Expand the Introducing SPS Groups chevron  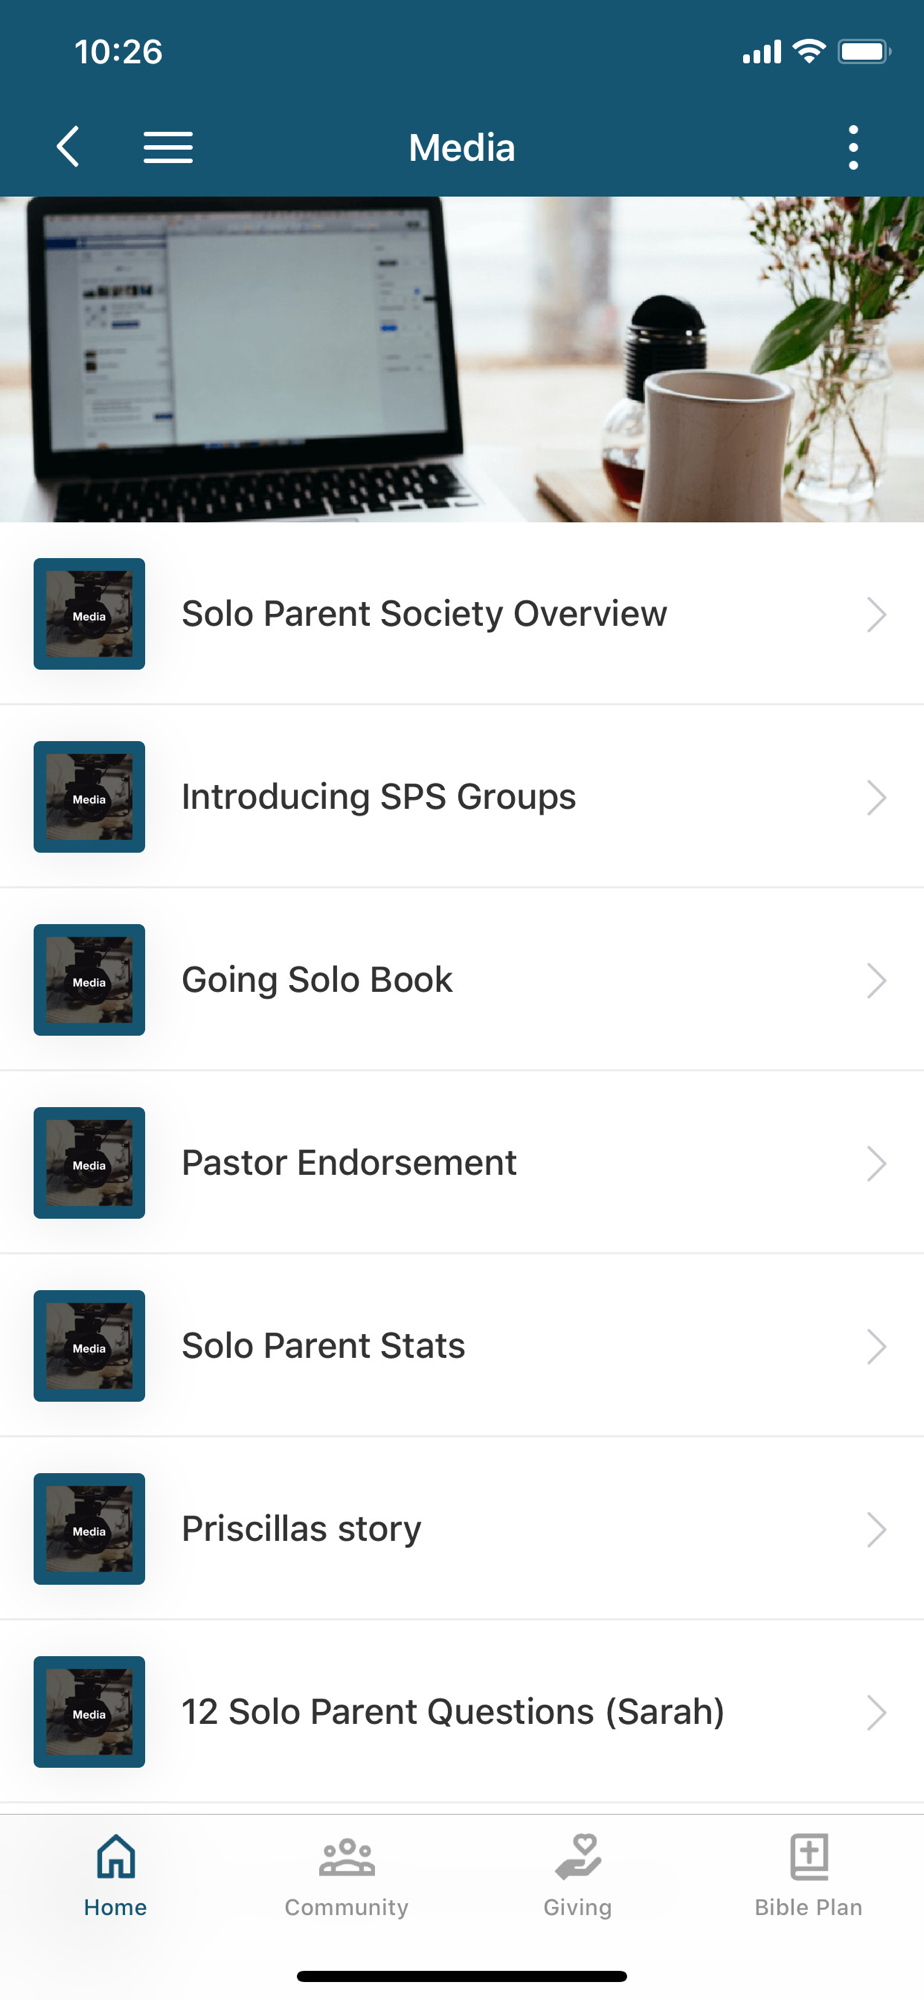876,797
